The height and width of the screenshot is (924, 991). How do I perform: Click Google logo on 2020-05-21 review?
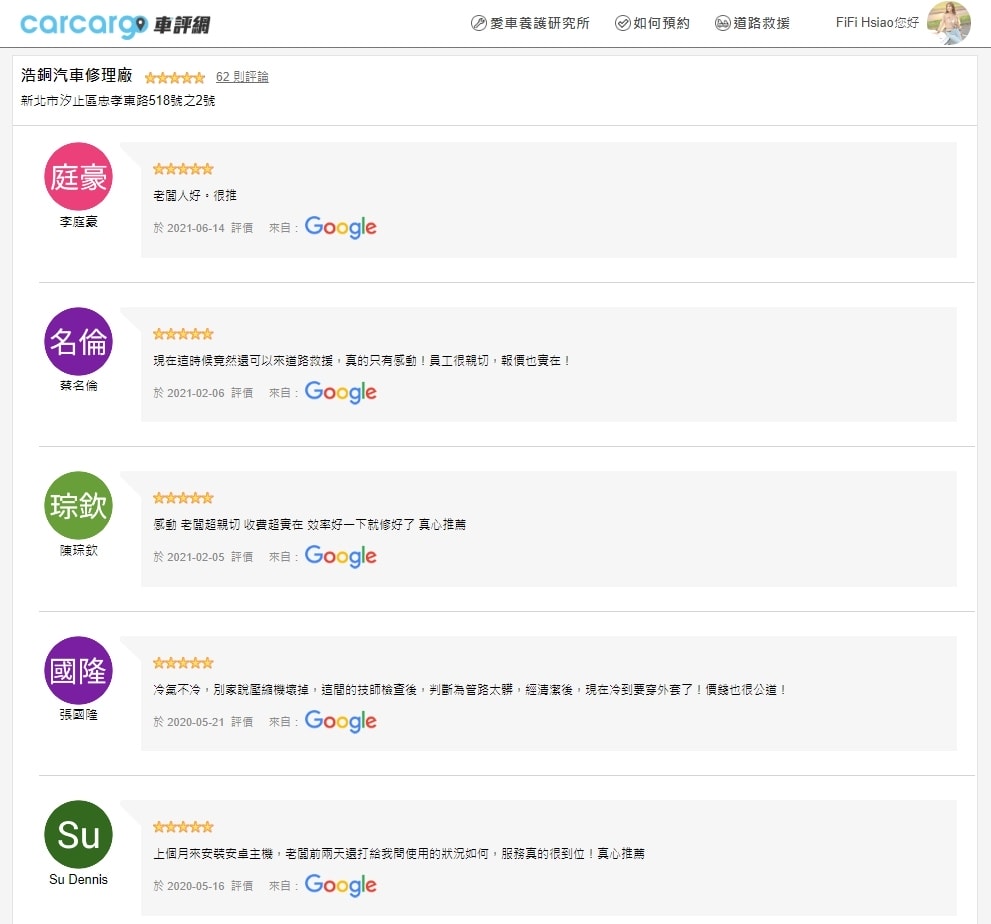tap(340, 721)
